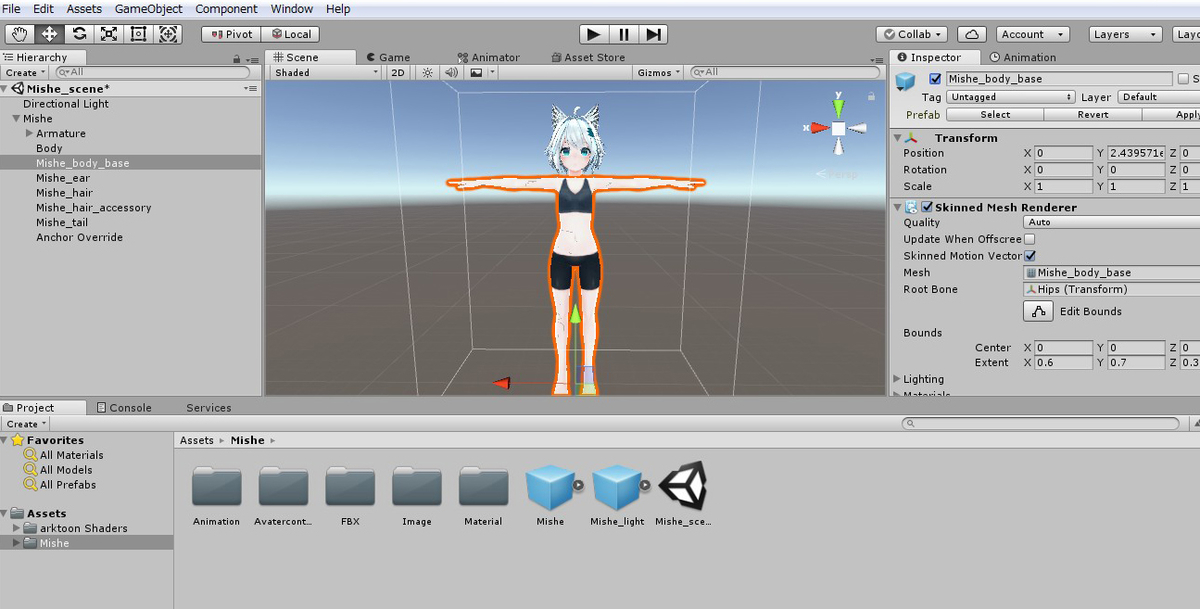Switch to the Asset Store tab
1200x609 pixels.
point(588,57)
